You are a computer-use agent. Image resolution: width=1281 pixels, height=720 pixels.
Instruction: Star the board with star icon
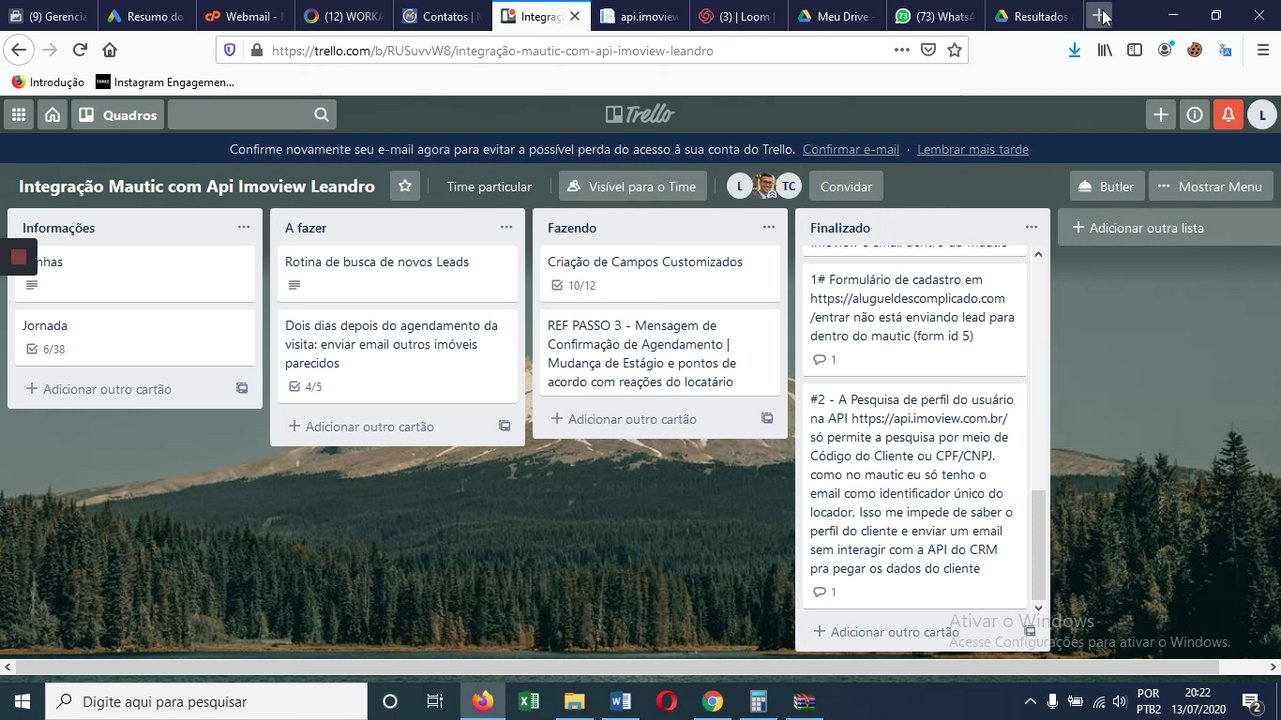click(405, 186)
